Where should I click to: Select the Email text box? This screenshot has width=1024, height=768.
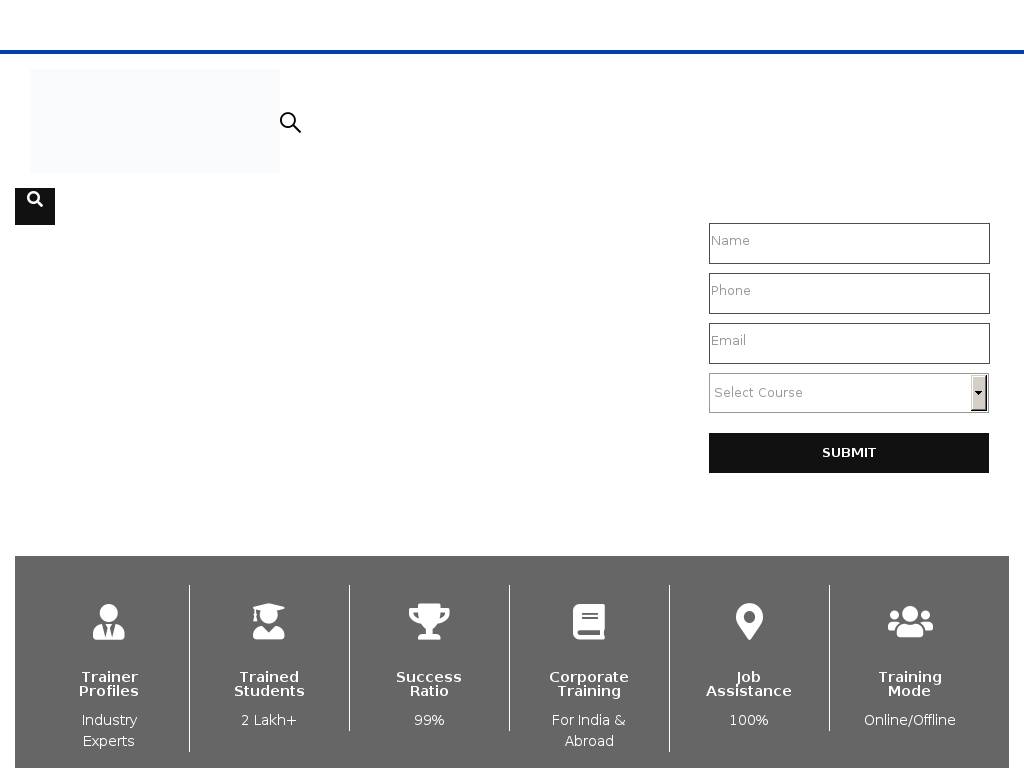pos(849,343)
